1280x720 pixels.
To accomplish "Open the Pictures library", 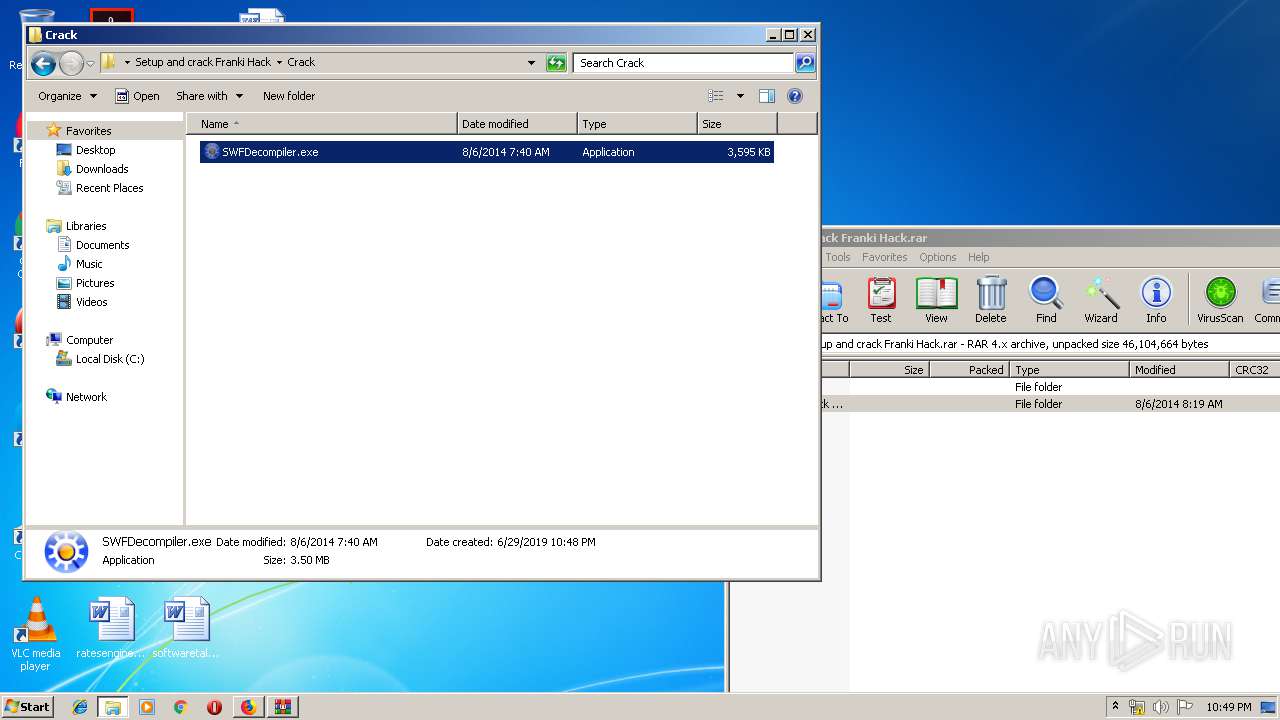I will (95, 283).
